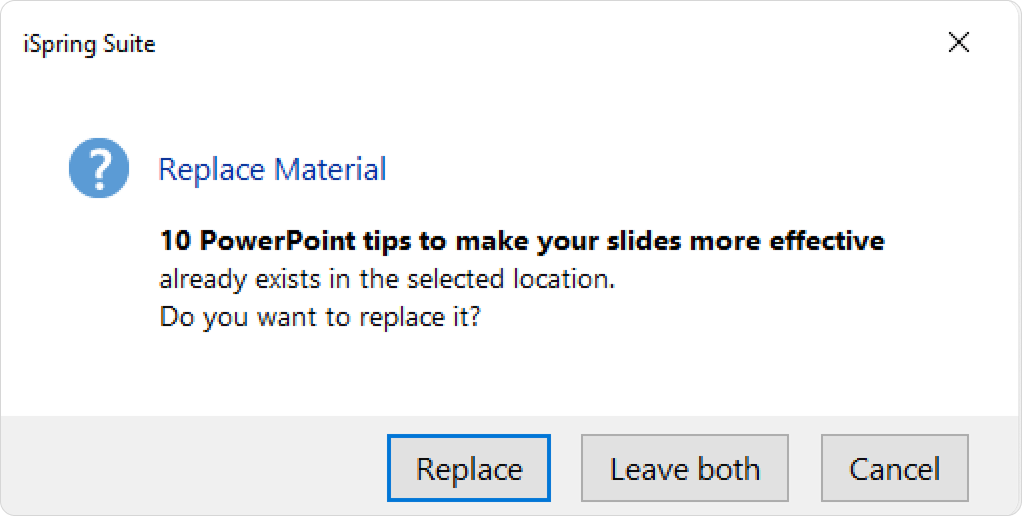The height and width of the screenshot is (516, 1022).
Task: Click the word effective in bold filename
Action: coord(827,240)
